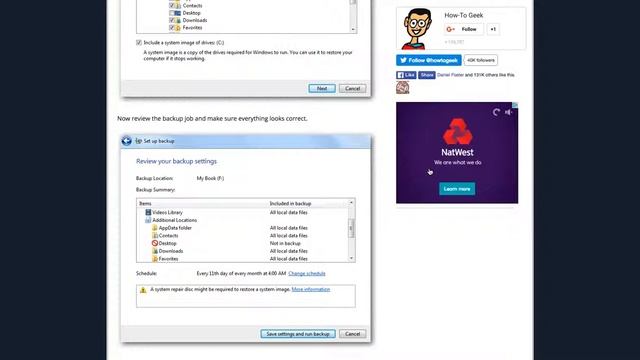Click the Facebook Like button
The height and width of the screenshot is (360, 640).
pyautogui.click(x=406, y=75)
